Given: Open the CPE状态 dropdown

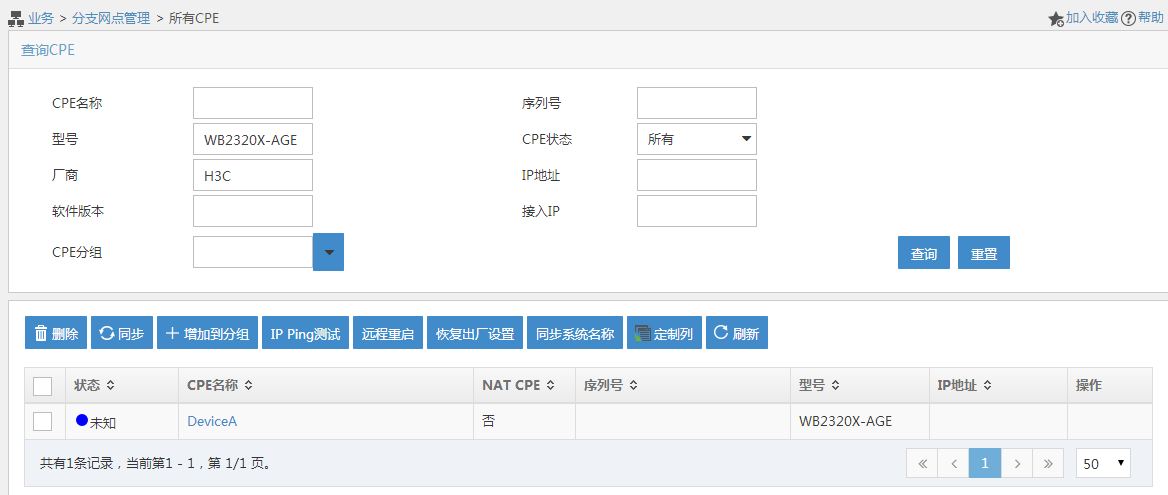Looking at the screenshot, I should [696, 139].
